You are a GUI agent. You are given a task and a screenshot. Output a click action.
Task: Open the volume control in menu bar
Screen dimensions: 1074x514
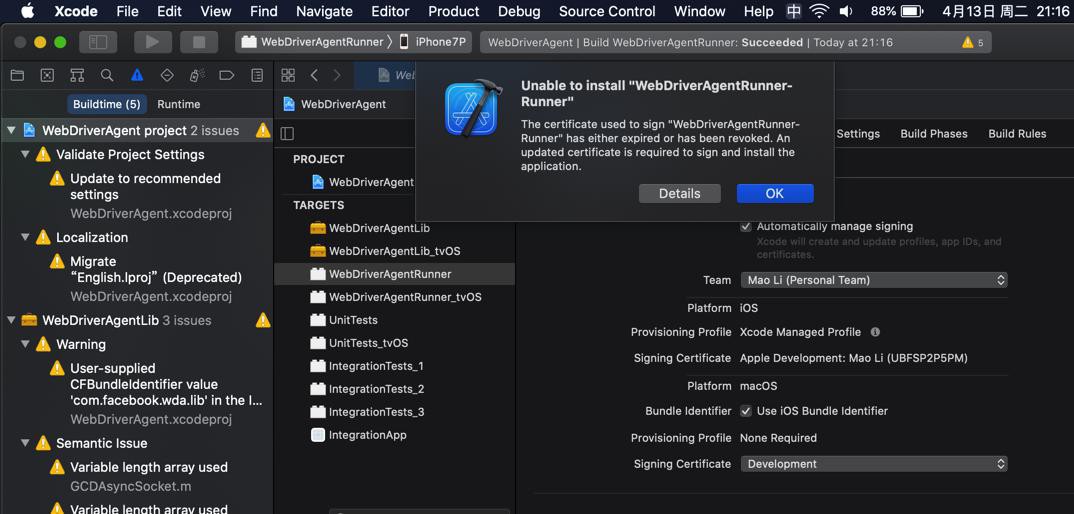point(847,11)
